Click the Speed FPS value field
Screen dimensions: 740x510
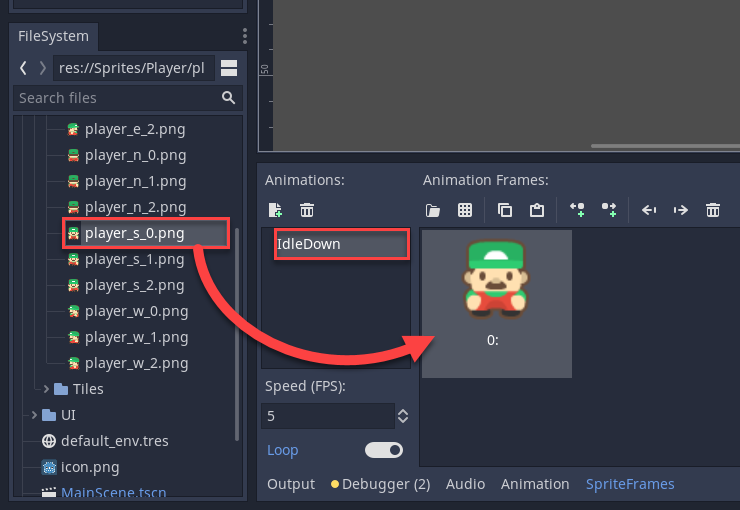[328, 416]
